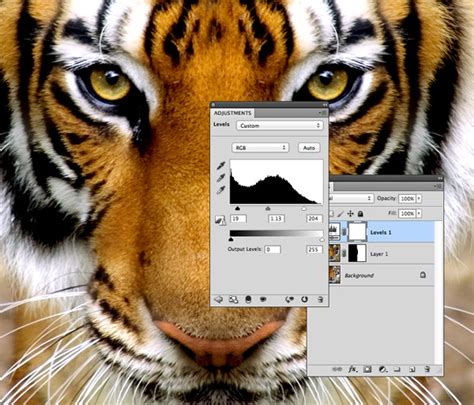Image resolution: width=474 pixels, height=405 pixels.
Task: Select Levels 1 layer mask thumbnail
Action: [x=357, y=232]
